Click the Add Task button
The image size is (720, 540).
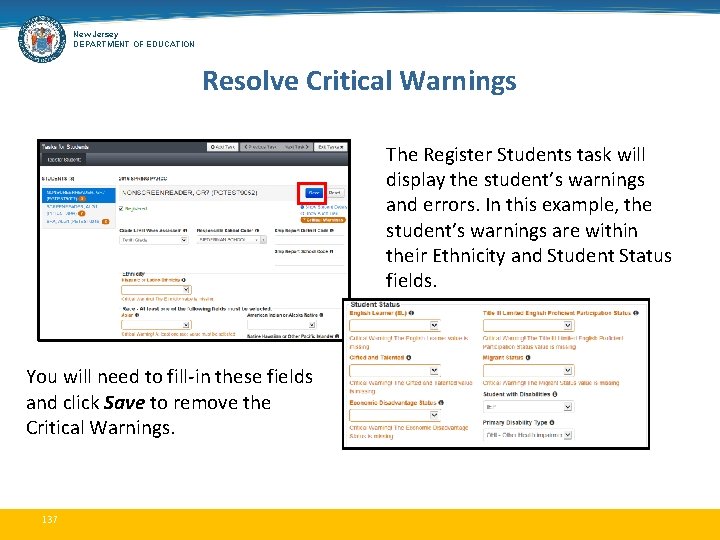(x=223, y=147)
